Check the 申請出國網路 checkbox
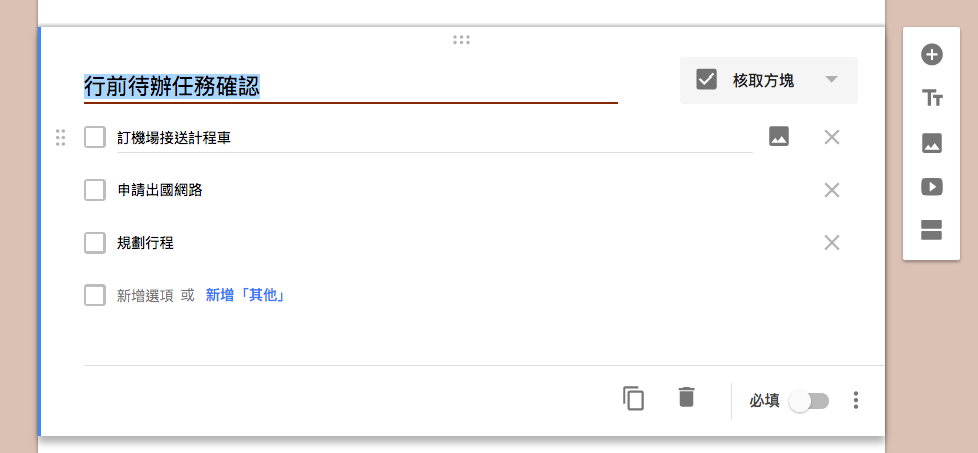The height and width of the screenshot is (453, 978). coord(95,190)
